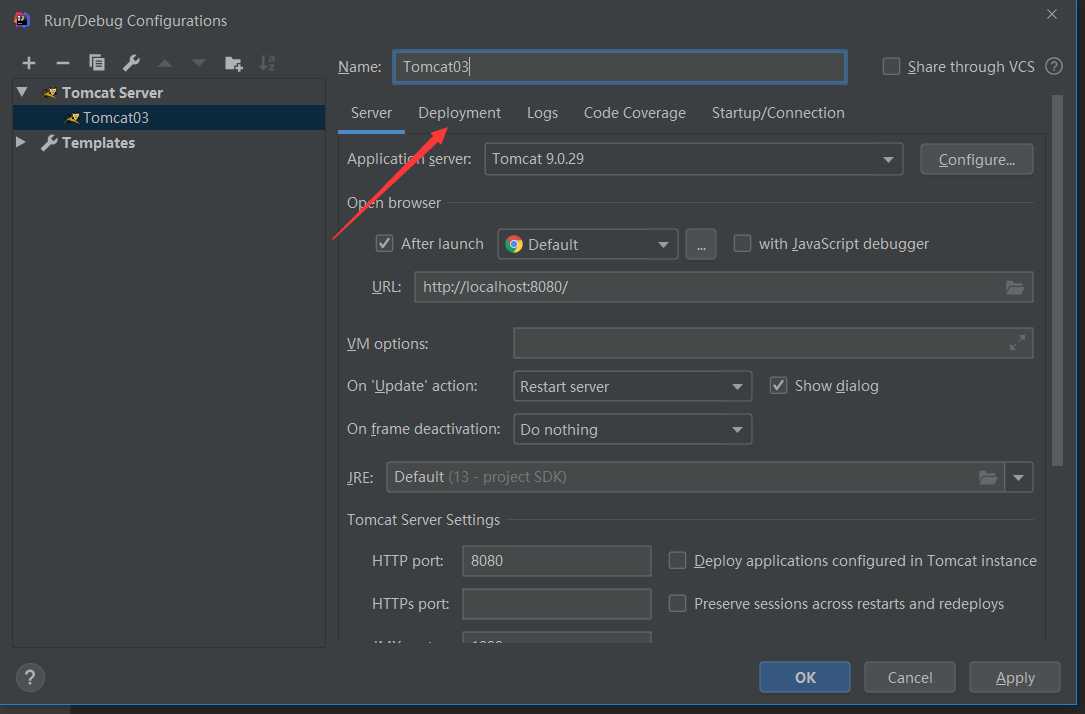Expand the Templates tree node

[21, 142]
